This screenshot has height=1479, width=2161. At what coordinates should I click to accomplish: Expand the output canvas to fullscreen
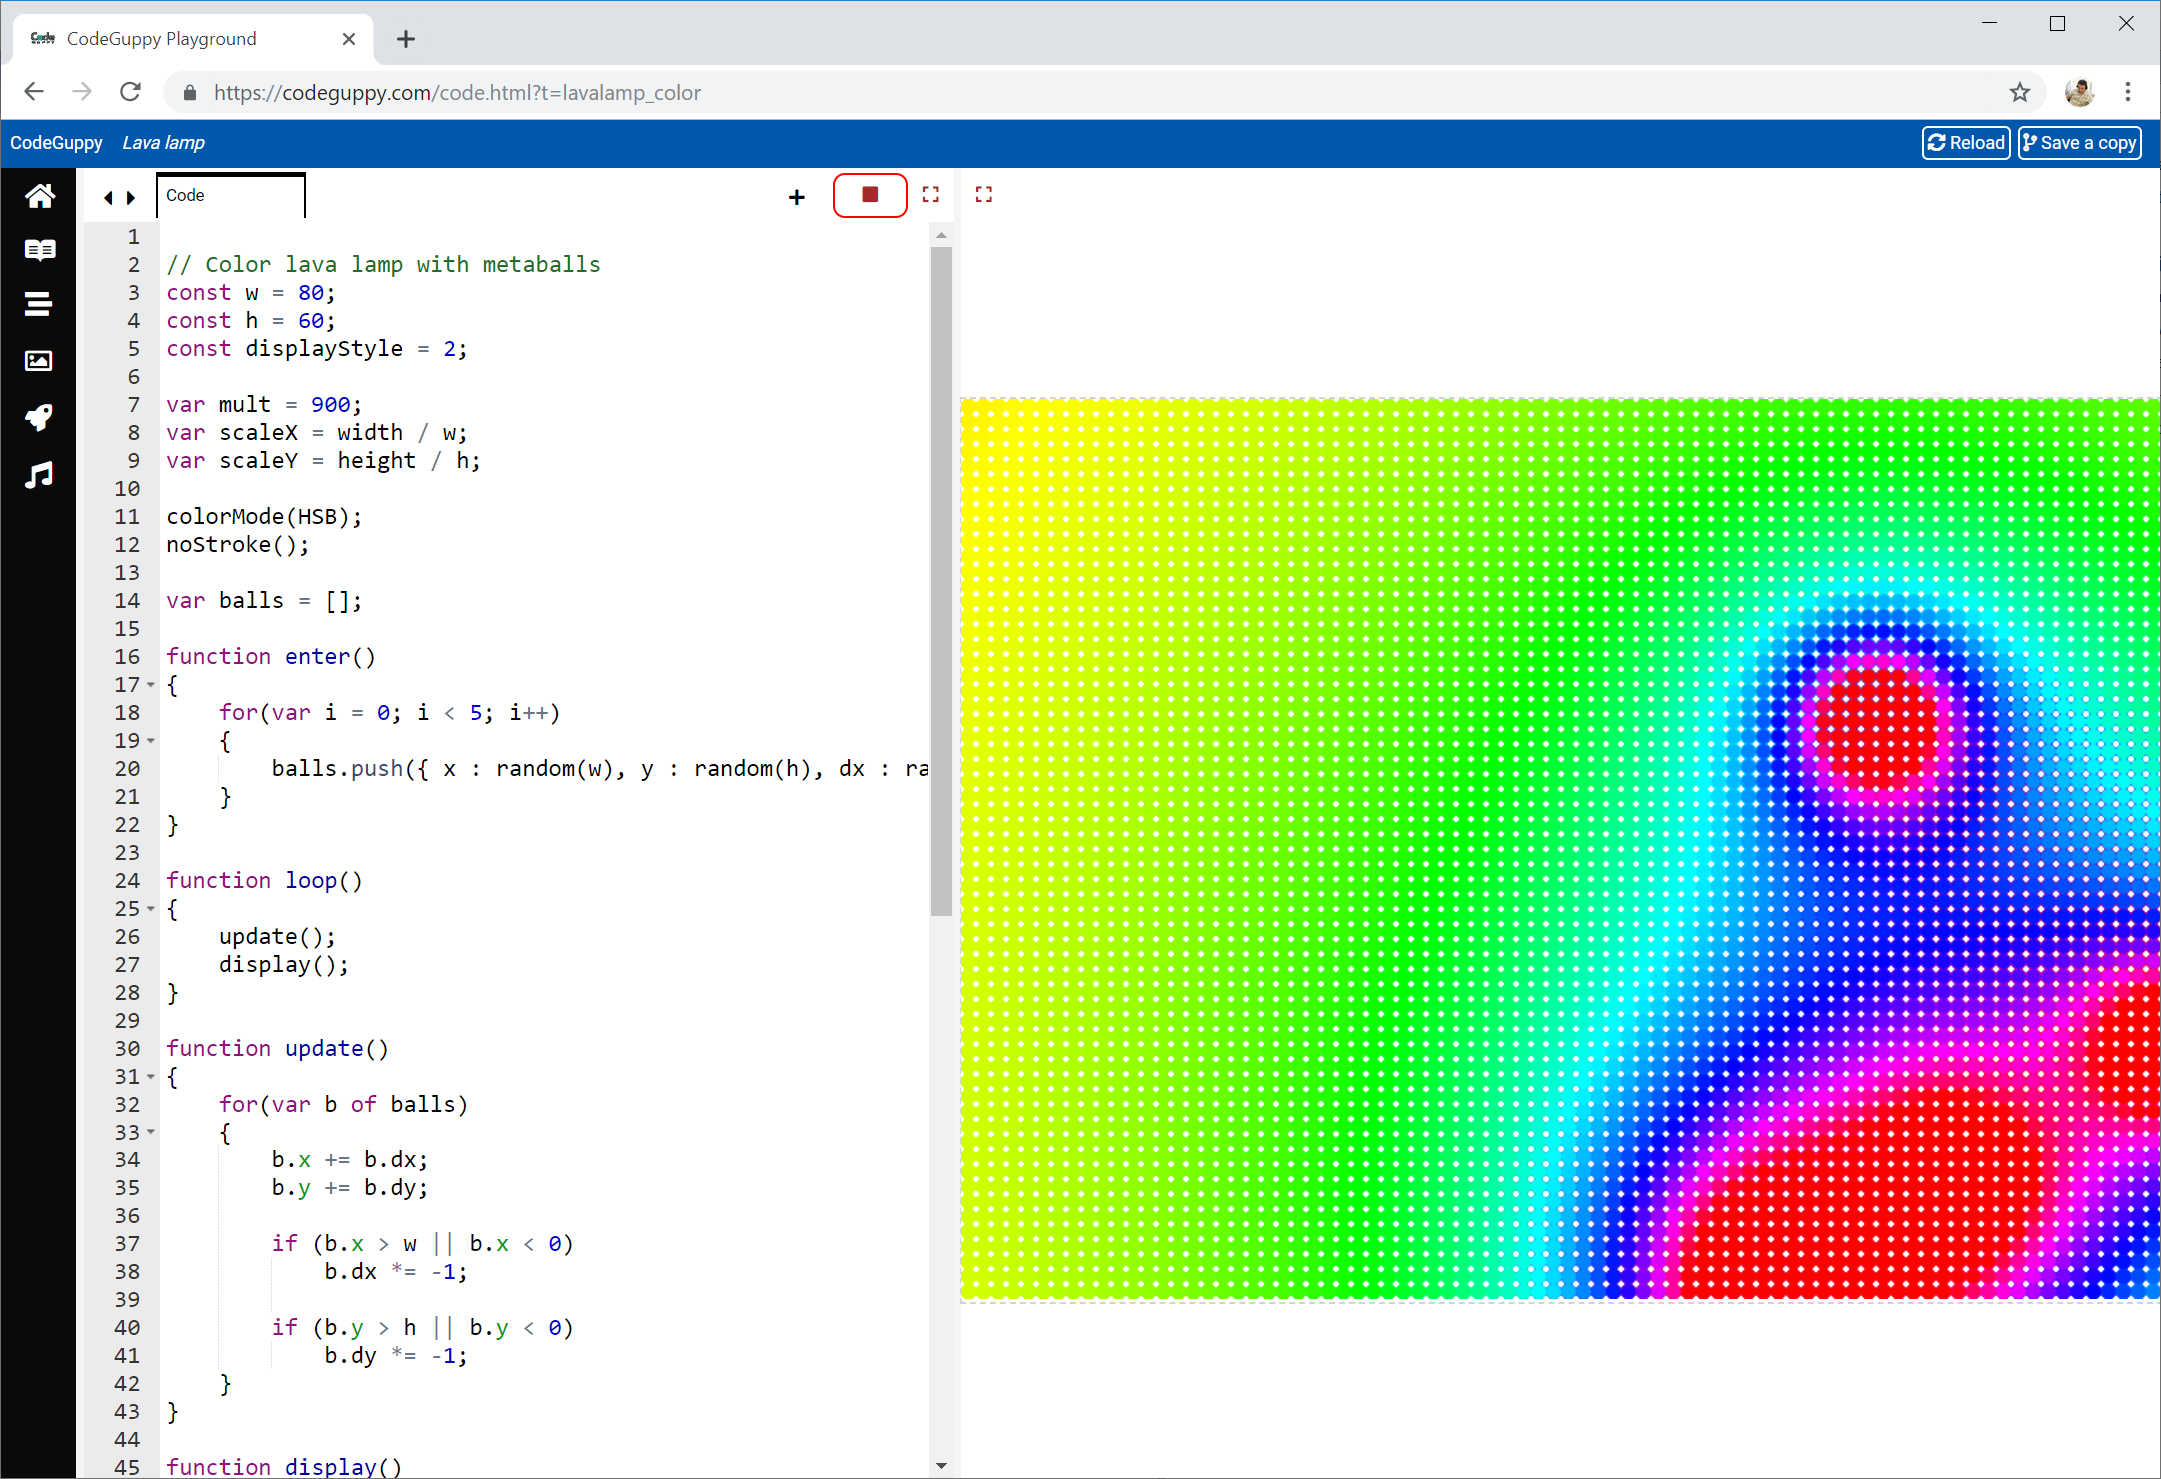pyautogui.click(x=983, y=194)
